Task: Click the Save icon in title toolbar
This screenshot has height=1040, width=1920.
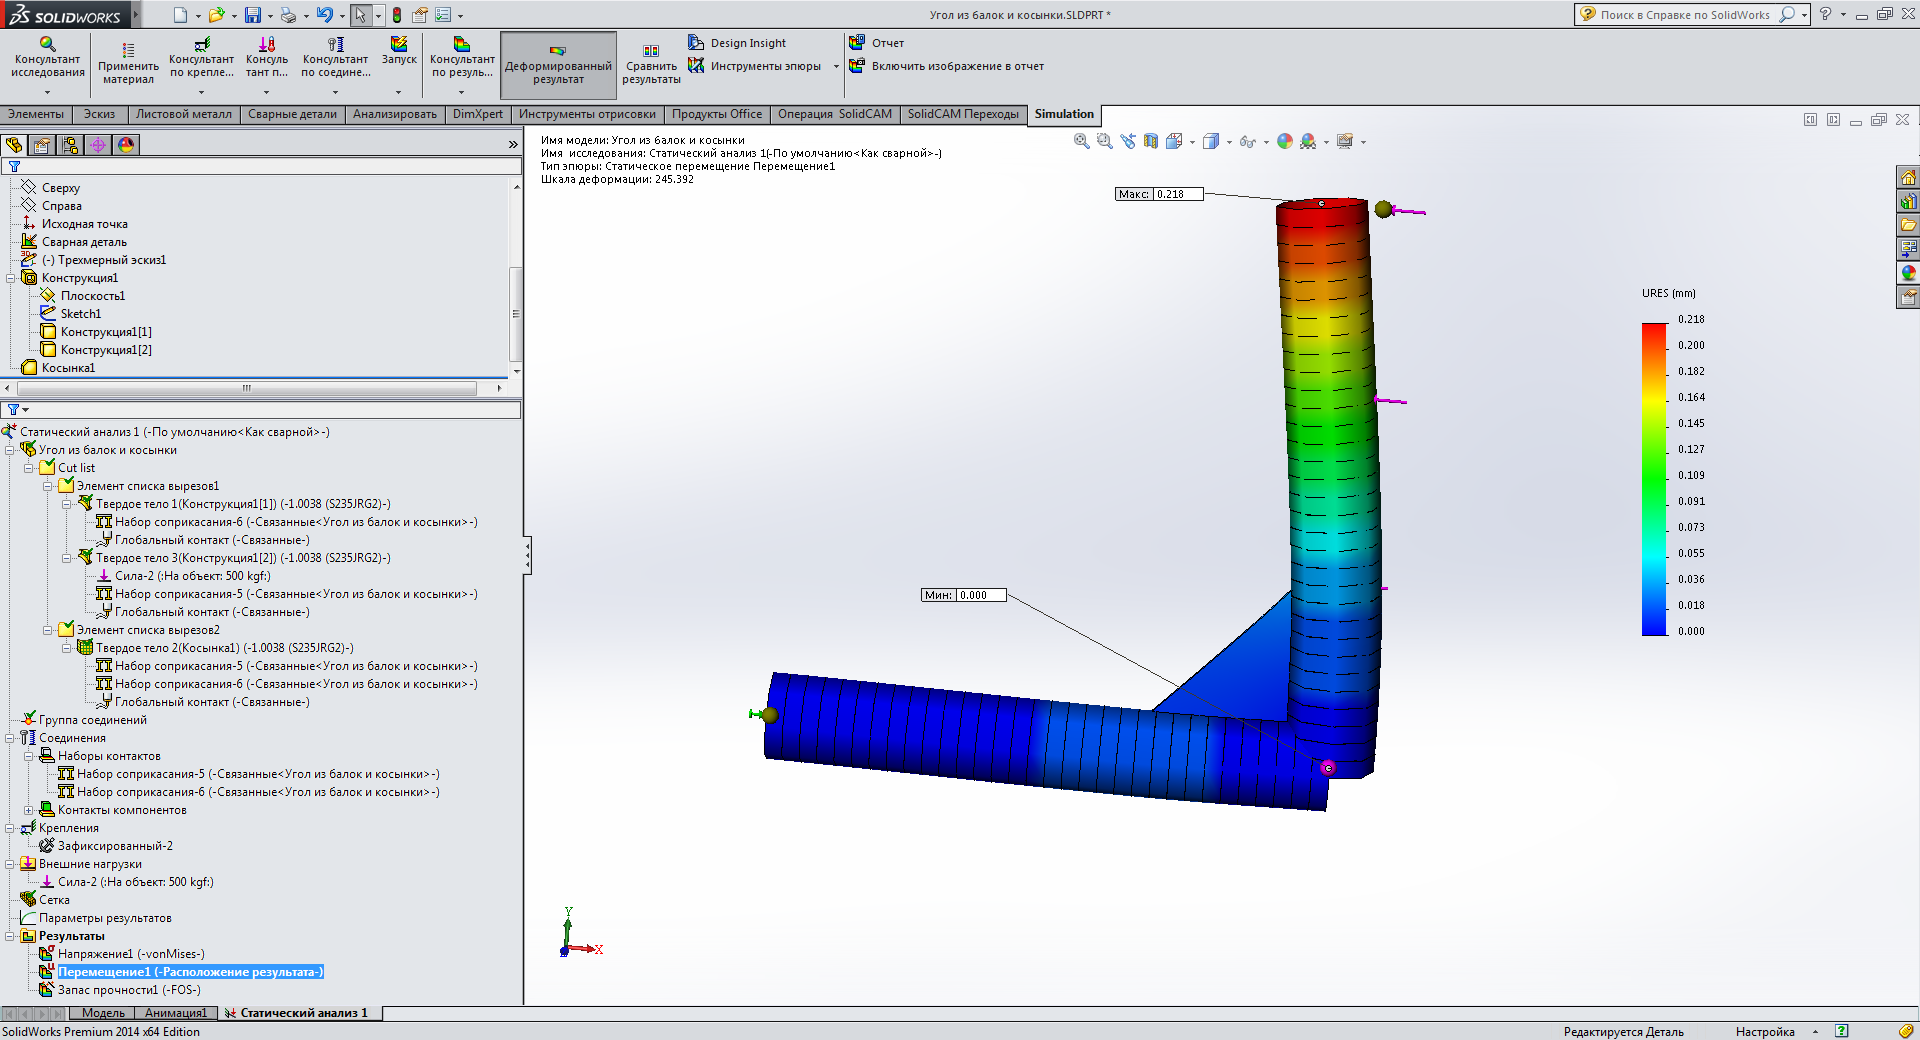Action: pyautogui.click(x=253, y=15)
